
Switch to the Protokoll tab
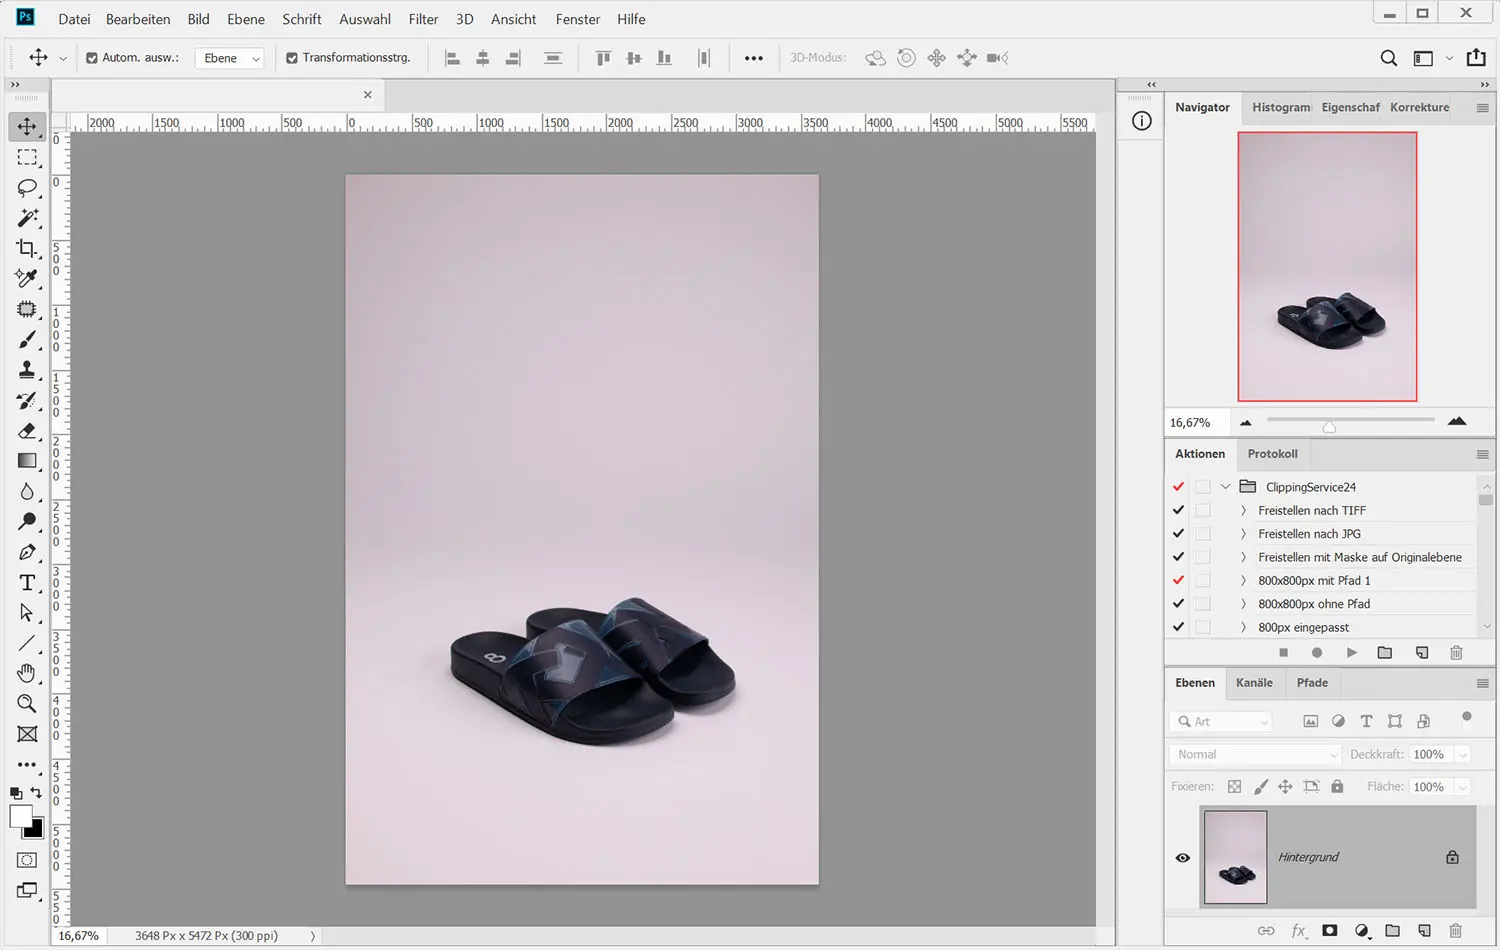(x=1272, y=454)
